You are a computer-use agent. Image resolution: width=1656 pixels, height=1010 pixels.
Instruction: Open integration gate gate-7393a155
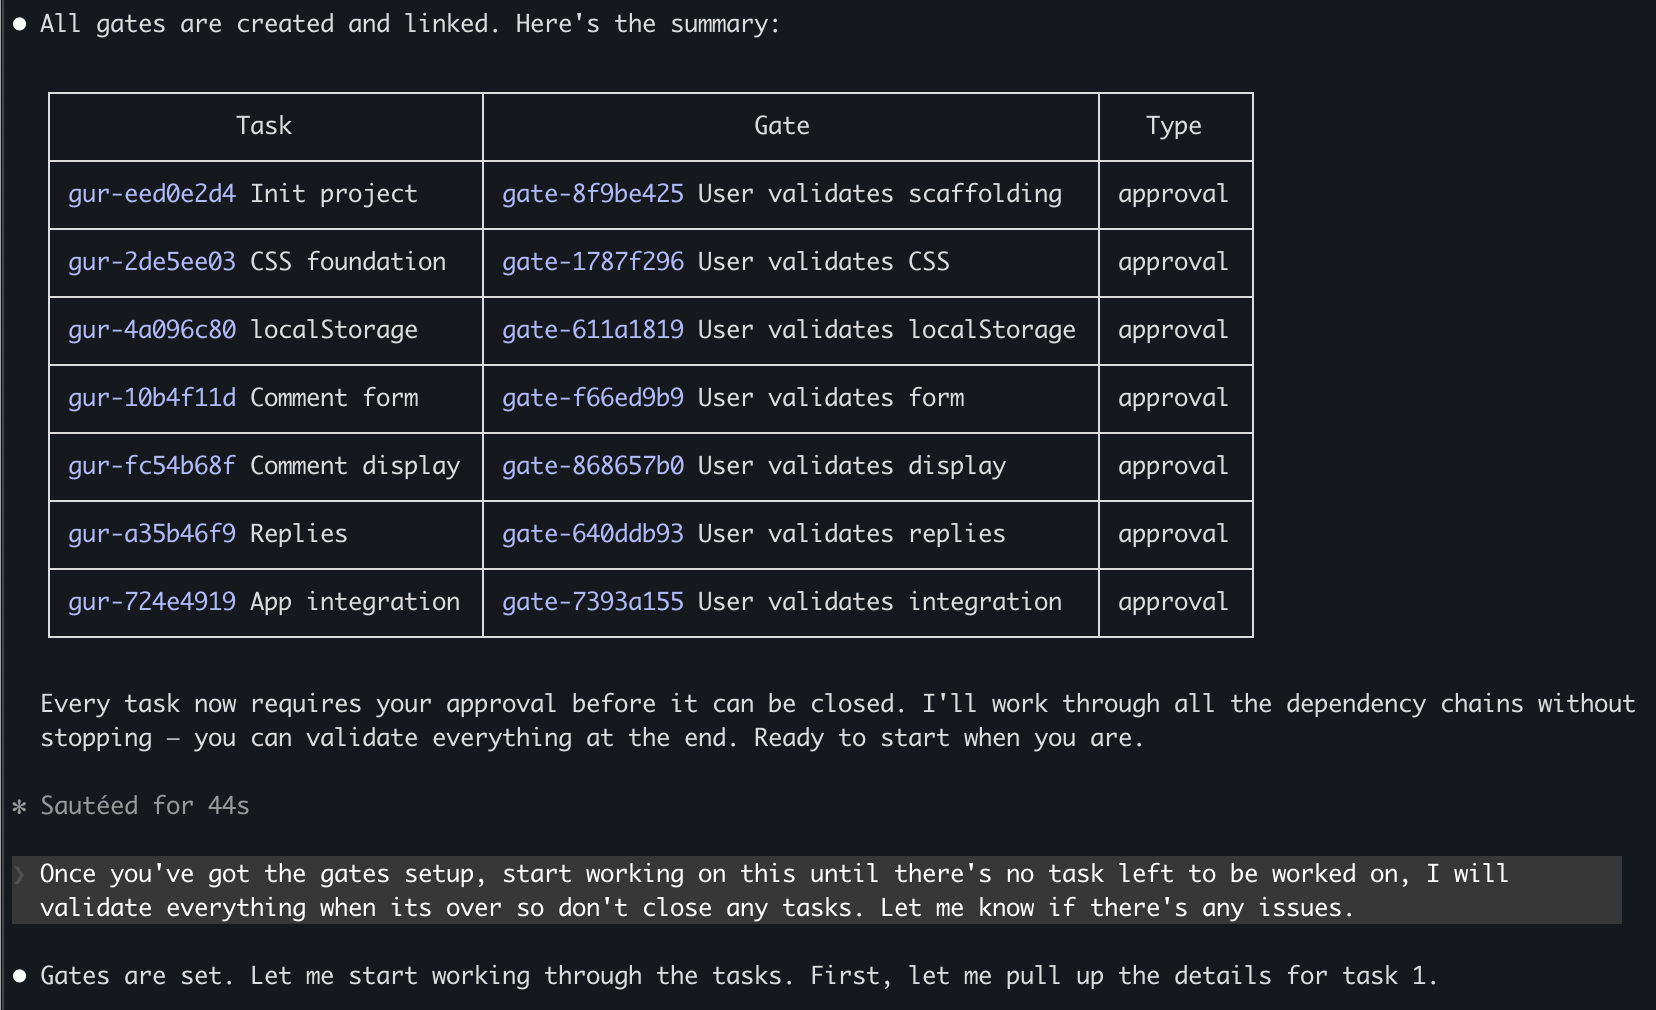pyautogui.click(x=593, y=602)
